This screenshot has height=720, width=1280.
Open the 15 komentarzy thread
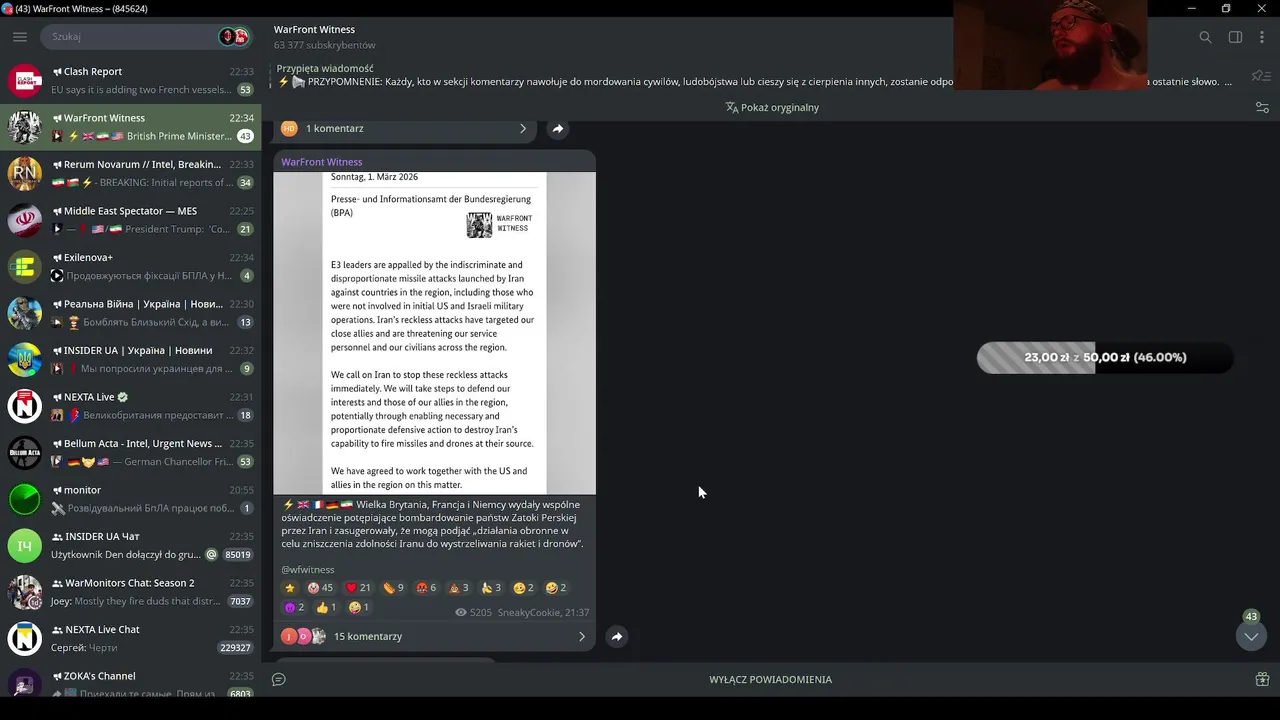(x=434, y=636)
